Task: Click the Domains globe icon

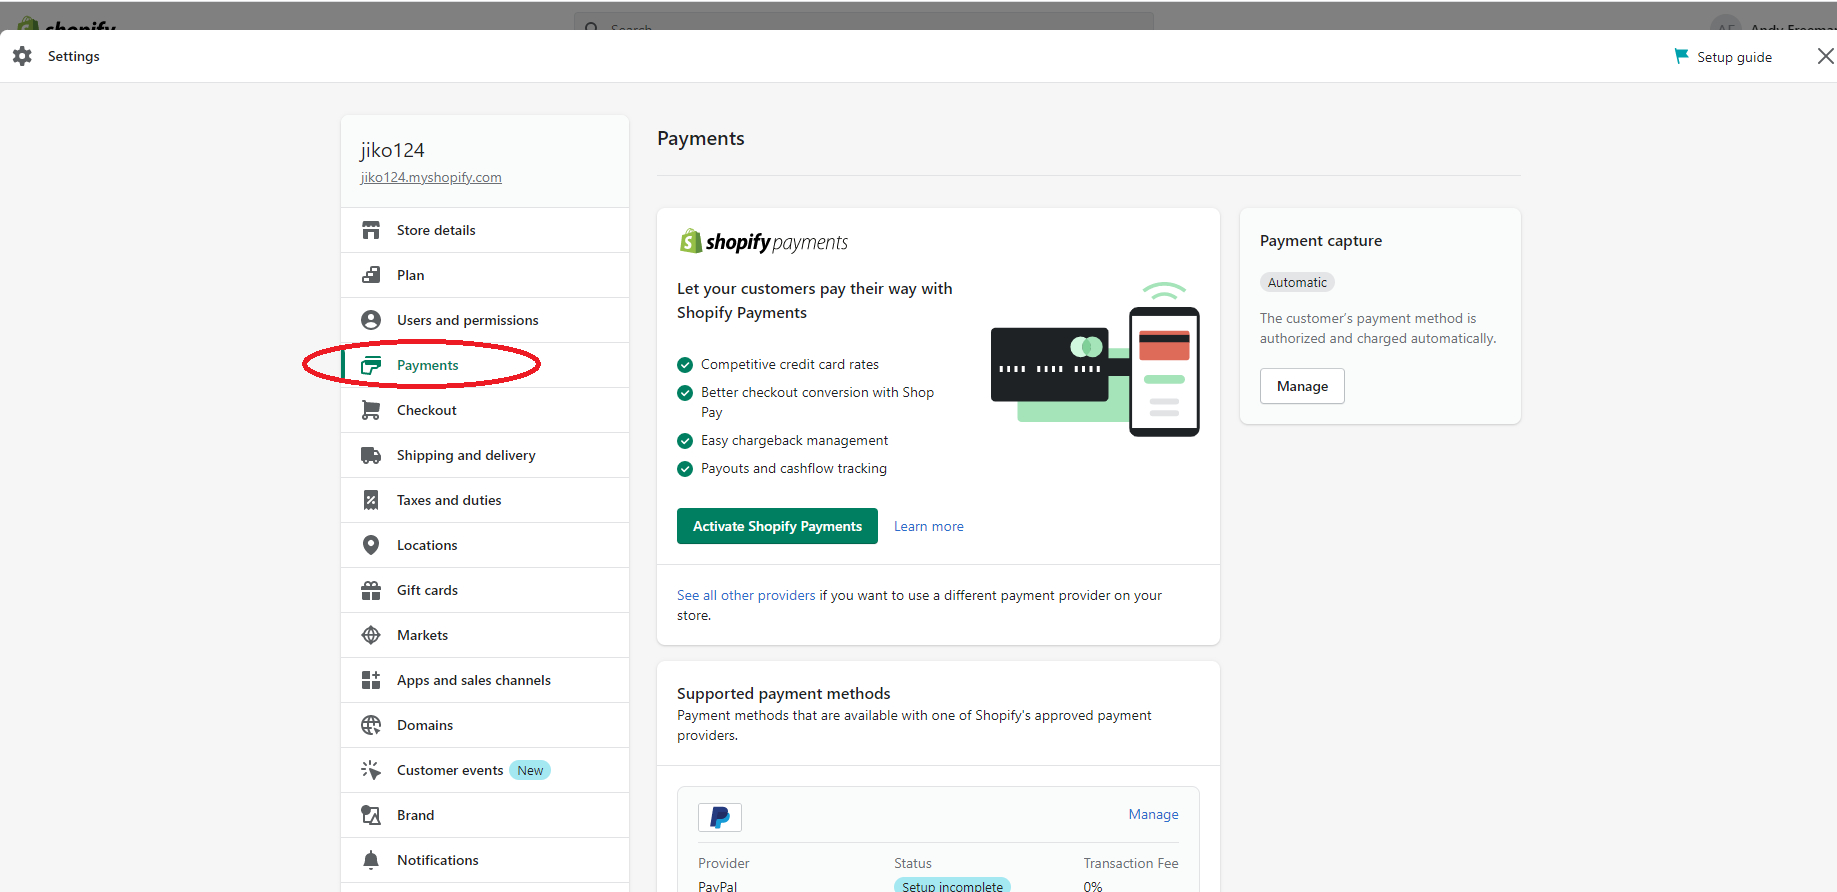Action: 371,725
